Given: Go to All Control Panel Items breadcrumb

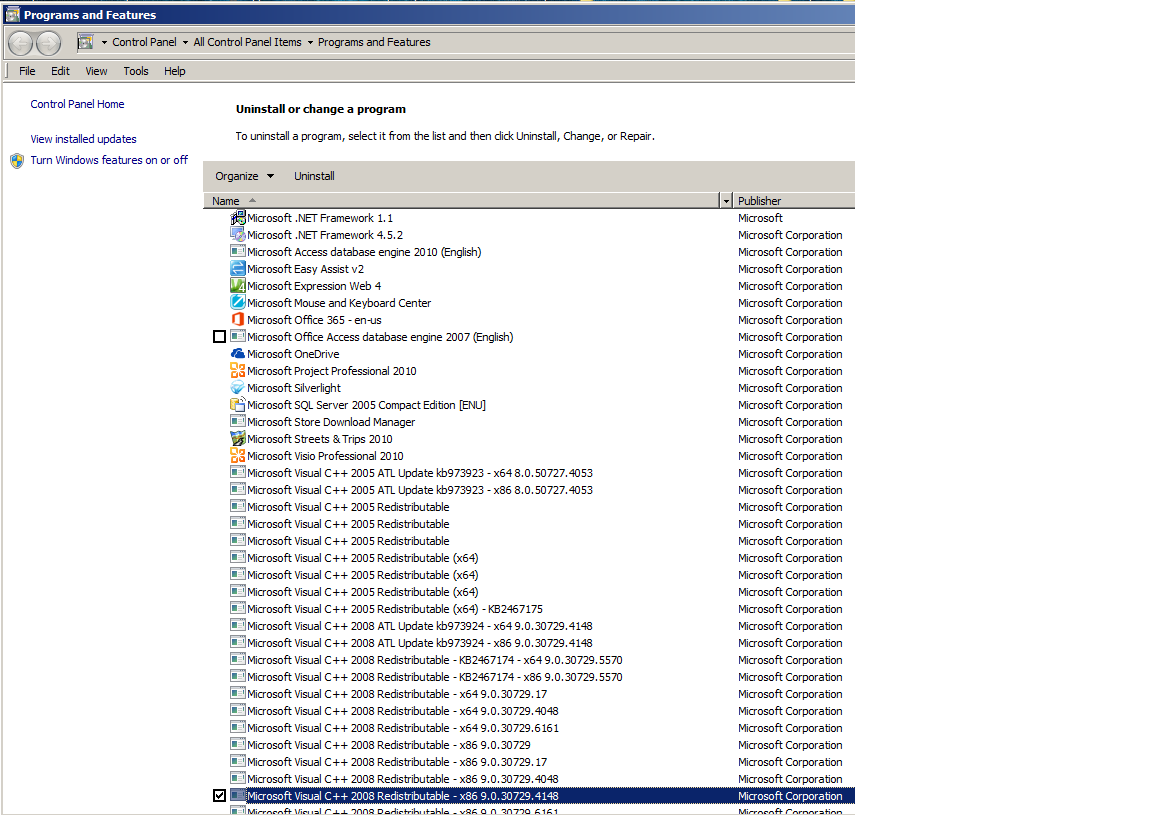Looking at the screenshot, I should pyautogui.click(x=248, y=43).
